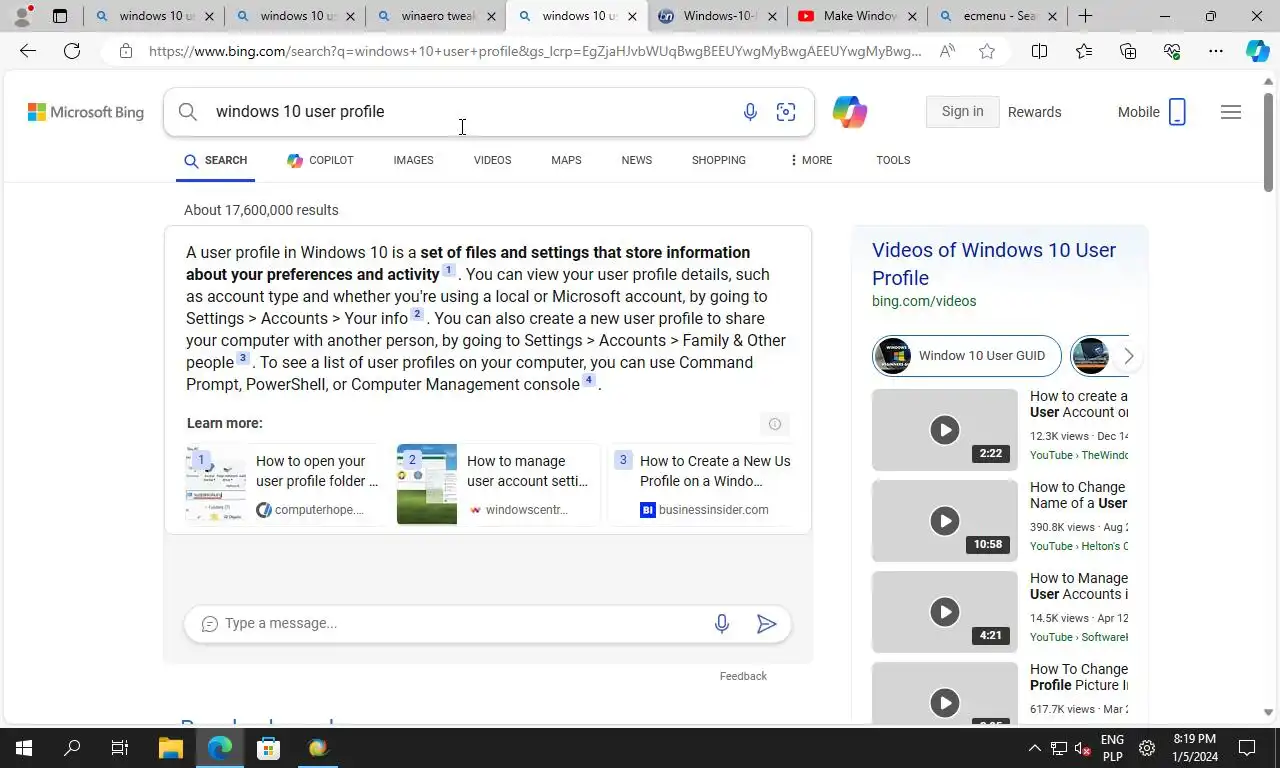1280x768 pixels.
Task: Click the page vertical scrollbar thumb
Action: point(1268,142)
